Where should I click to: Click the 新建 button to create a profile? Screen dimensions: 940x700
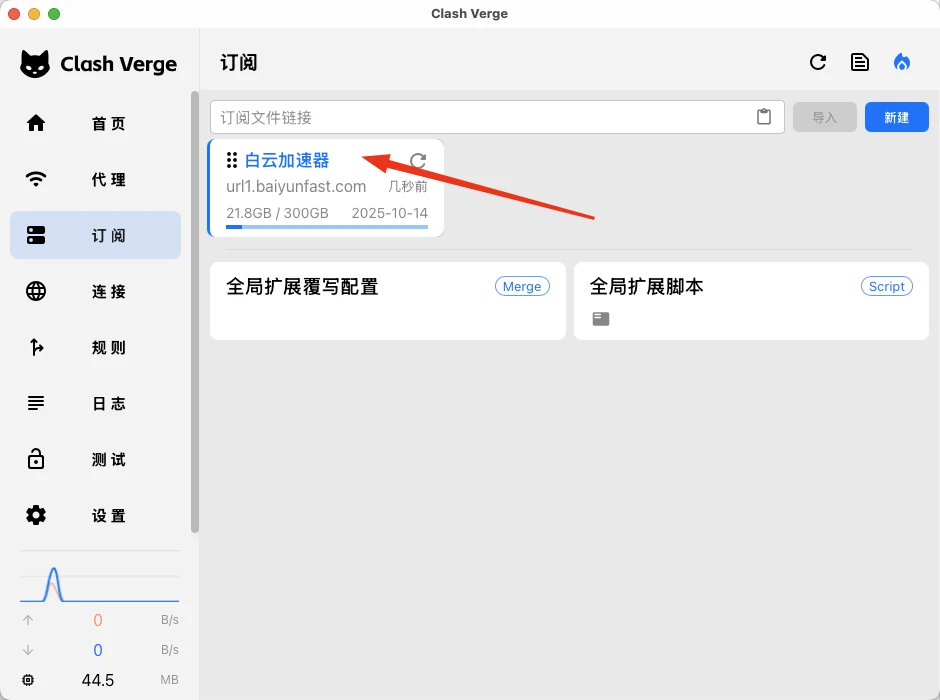click(896, 116)
